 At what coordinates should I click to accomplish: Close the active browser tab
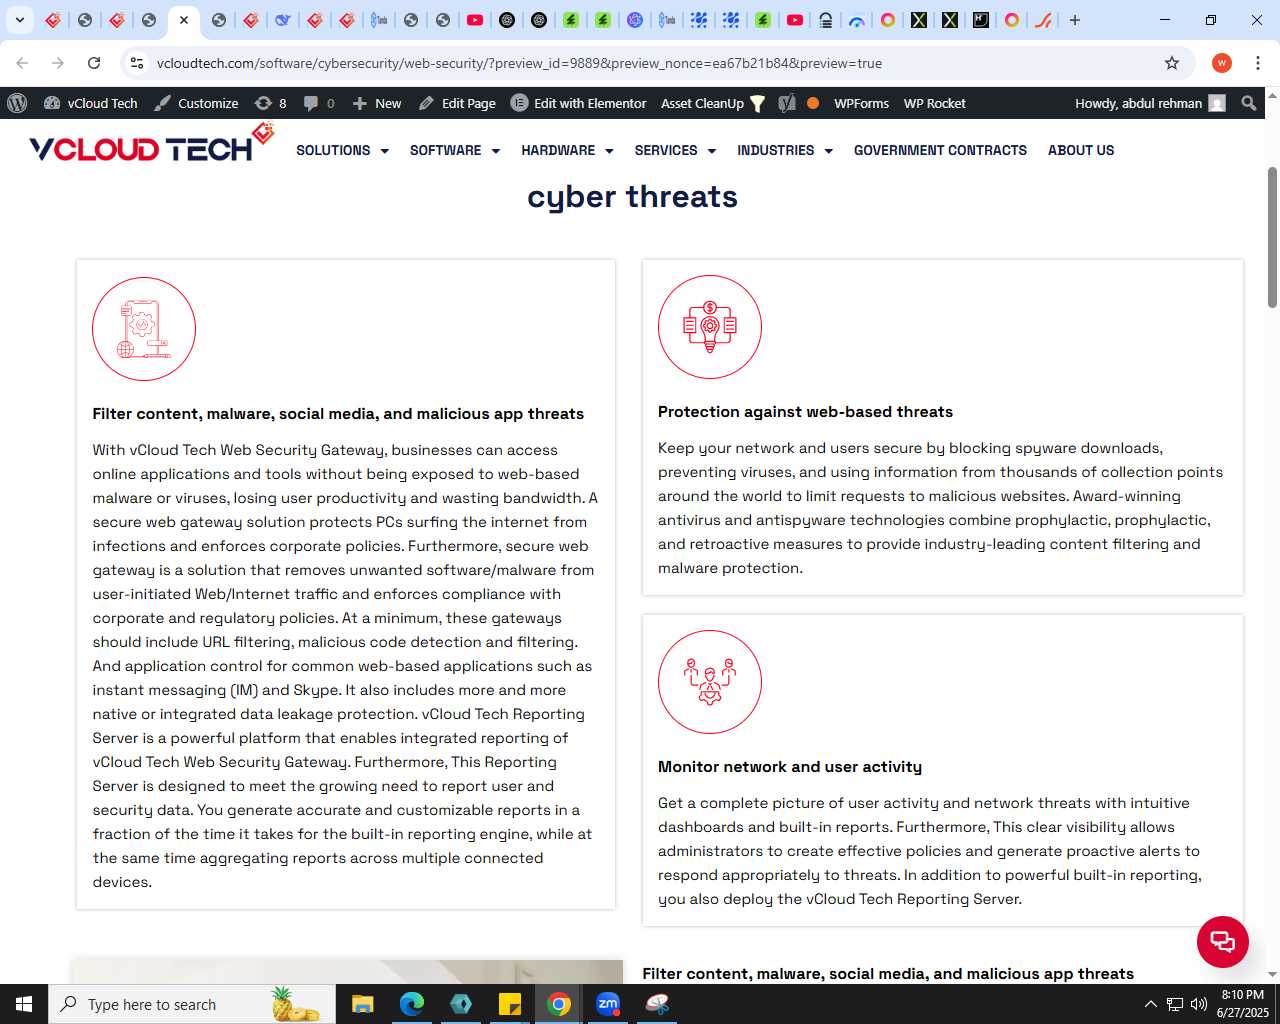184,20
